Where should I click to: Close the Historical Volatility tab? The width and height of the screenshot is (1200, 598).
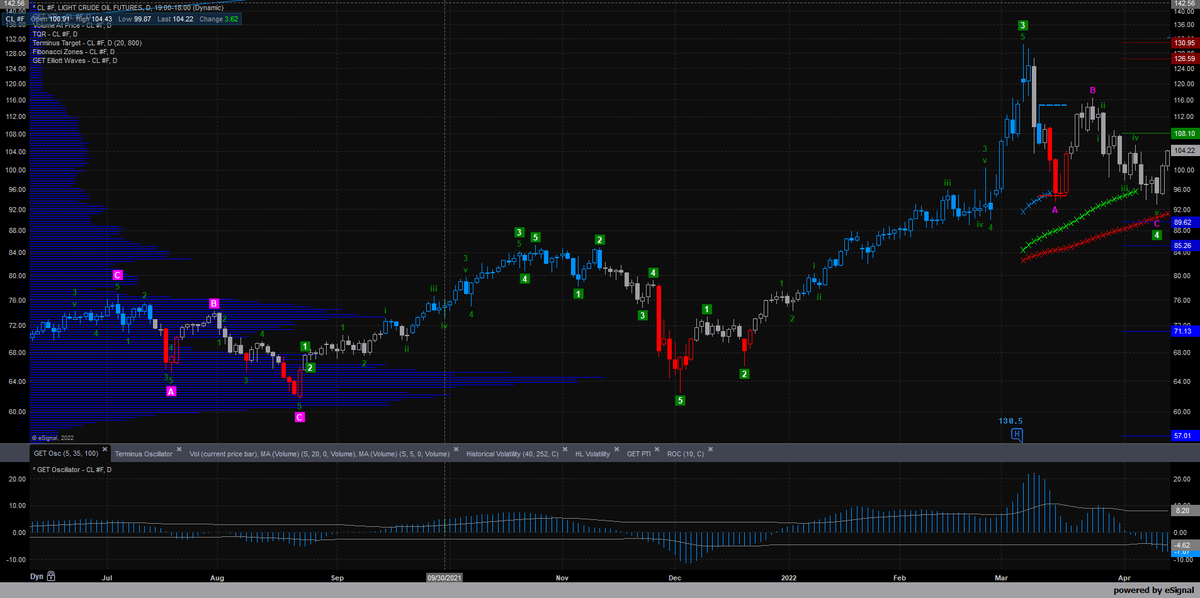coord(565,450)
